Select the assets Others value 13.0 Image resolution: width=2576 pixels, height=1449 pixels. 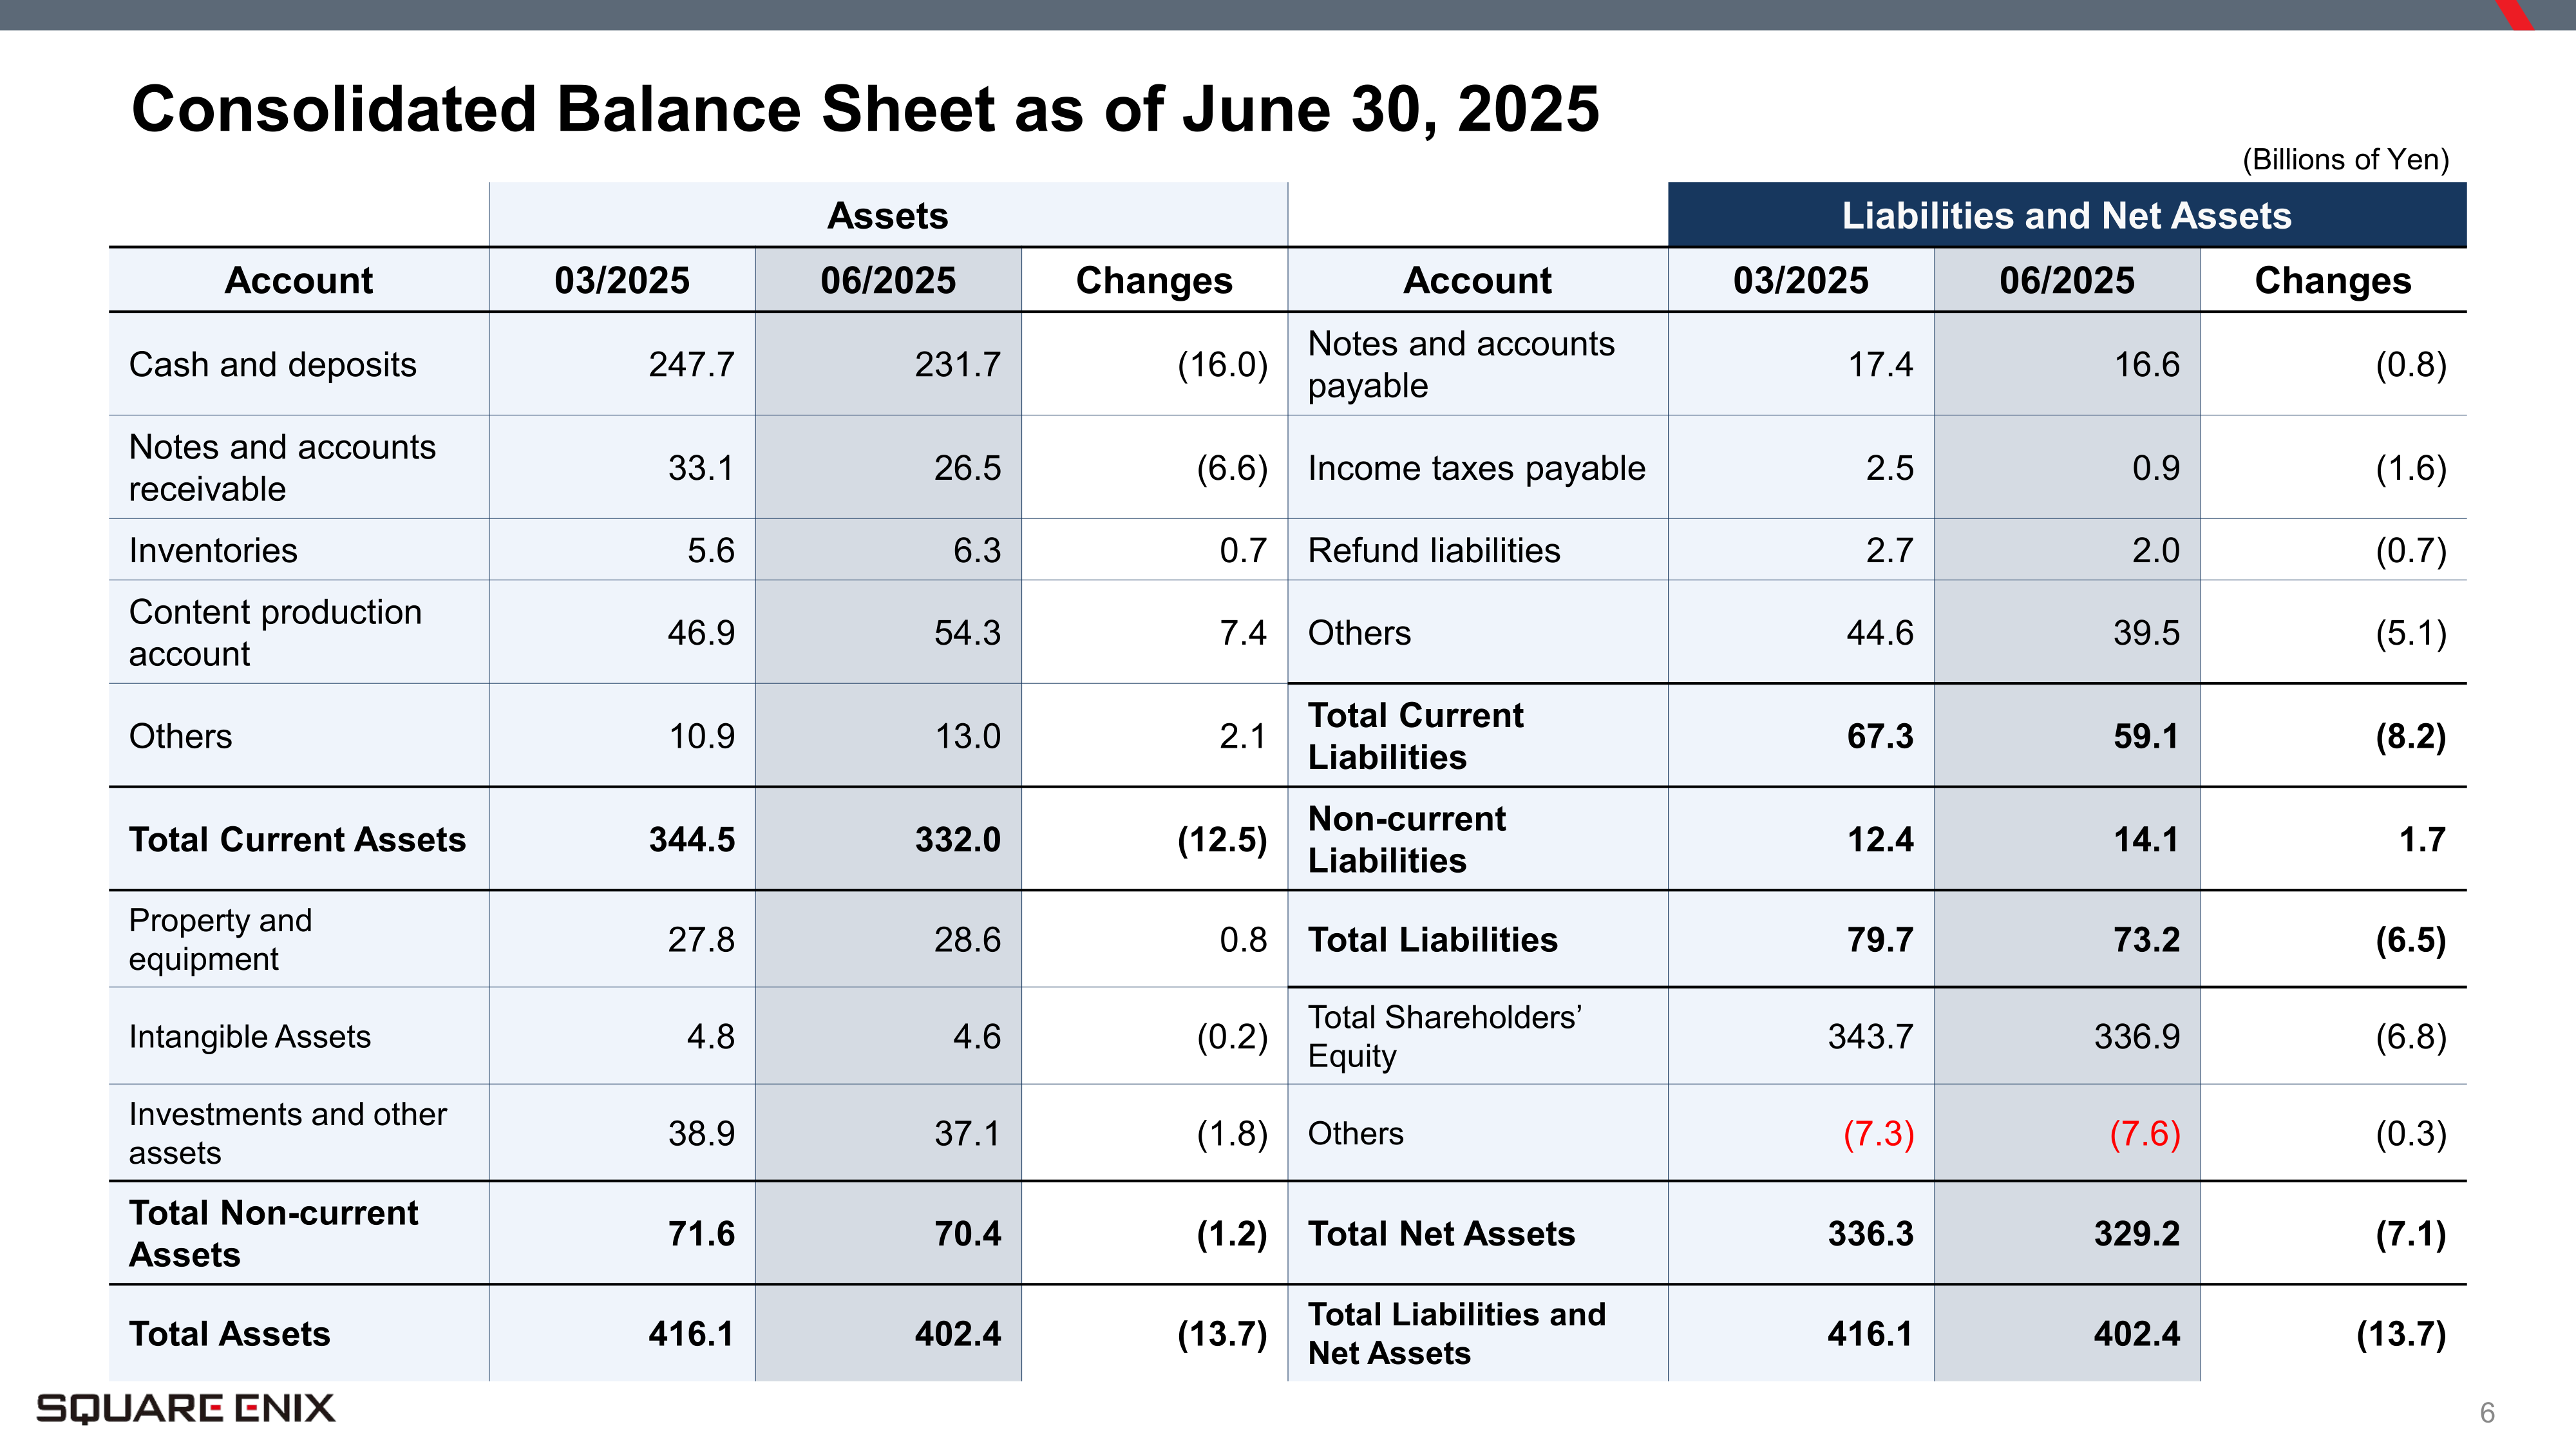tap(967, 736)
